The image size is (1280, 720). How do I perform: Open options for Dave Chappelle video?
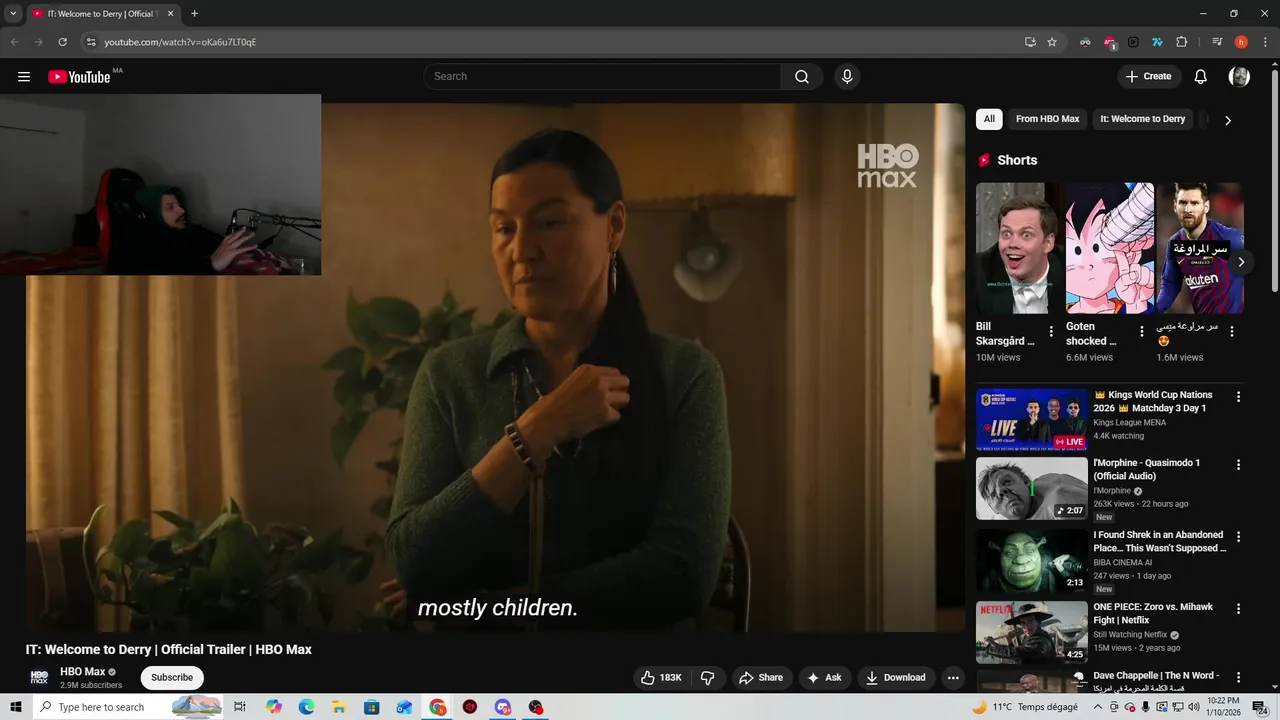tap(1238, 678)
